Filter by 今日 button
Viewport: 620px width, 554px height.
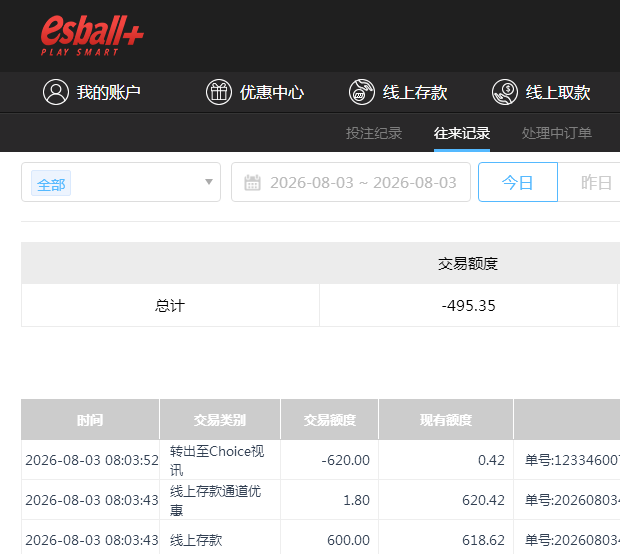coord(518,182)
